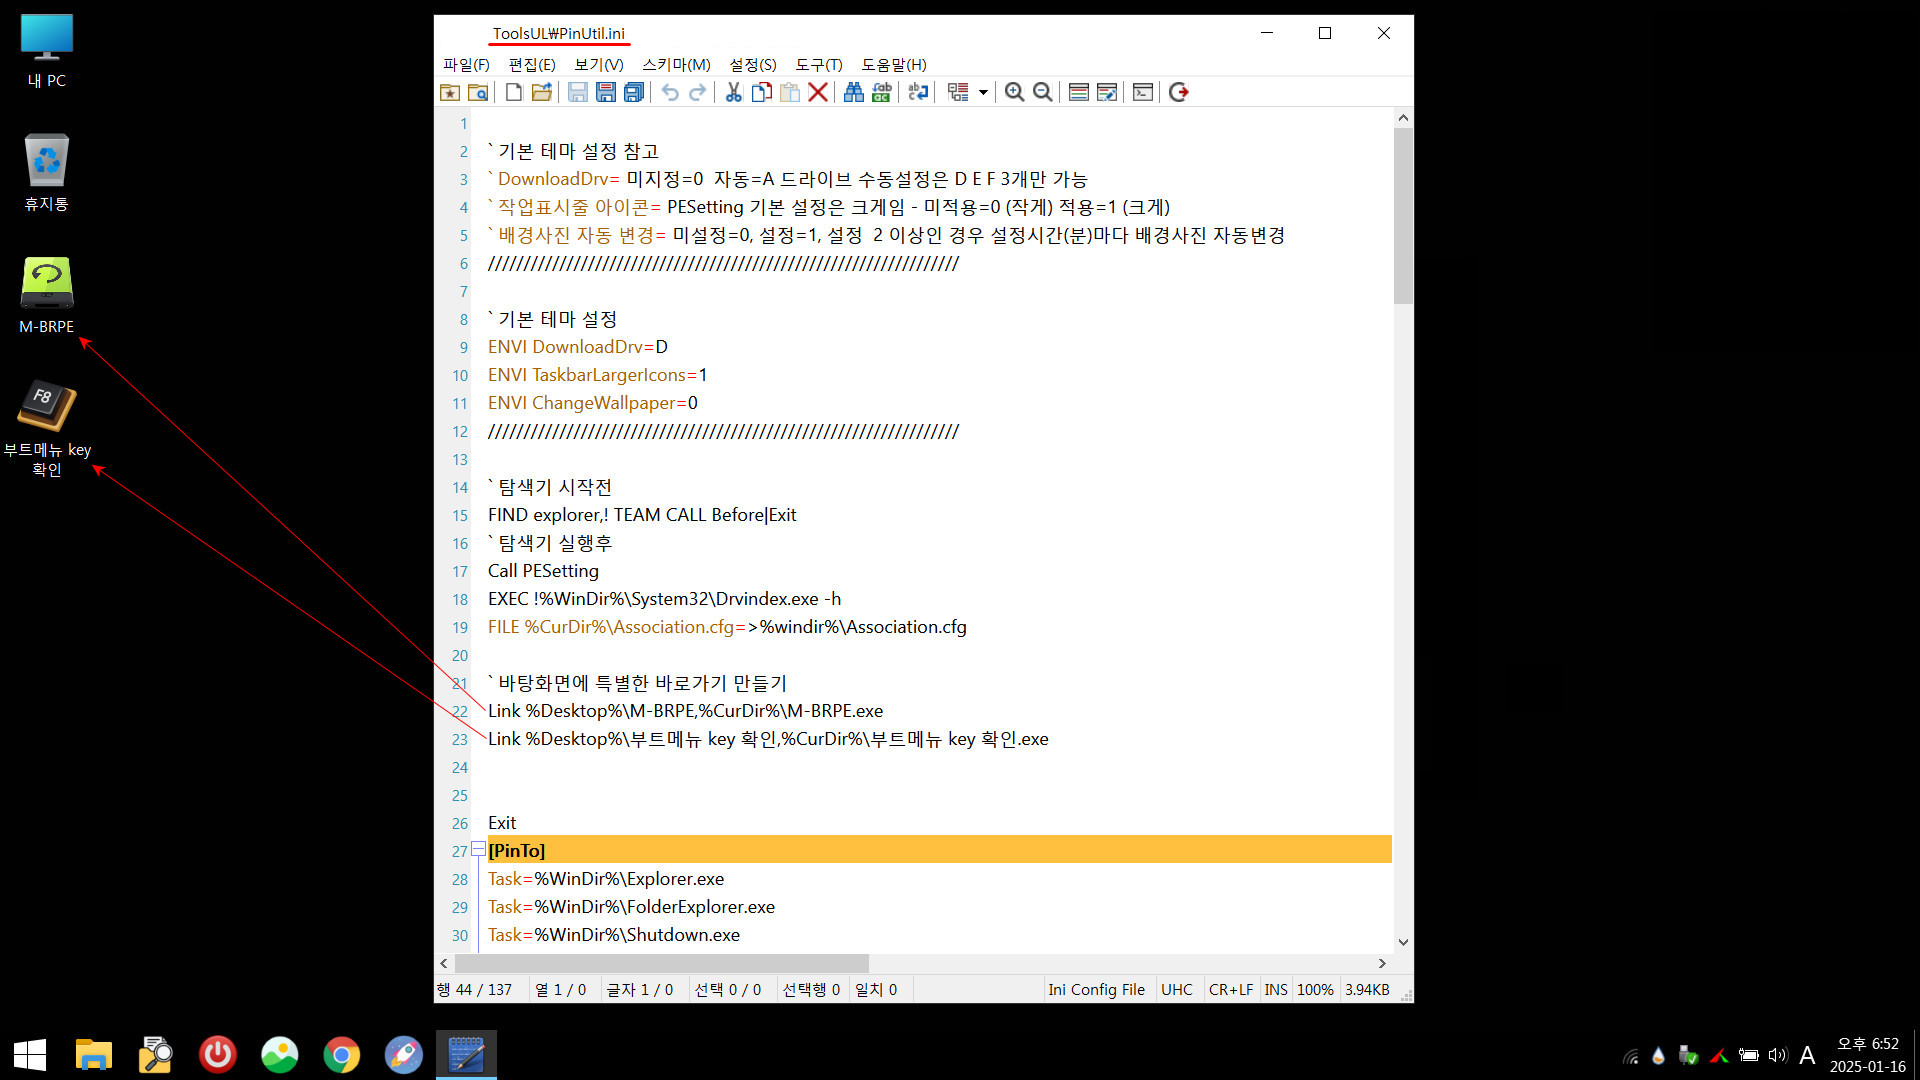1920x1080 pixels.
Task: Click the Copy icon in toolbar
Action: (762, 92)
